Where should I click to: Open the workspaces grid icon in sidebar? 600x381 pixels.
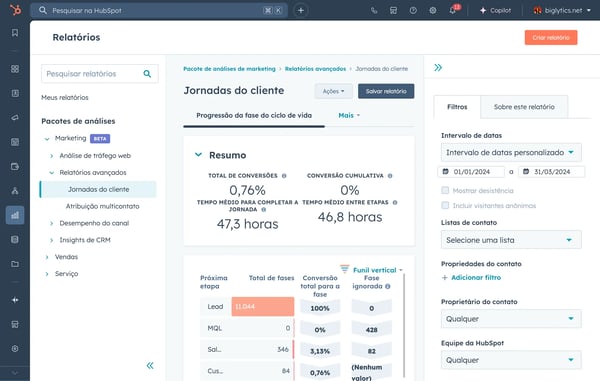[15, 69]
